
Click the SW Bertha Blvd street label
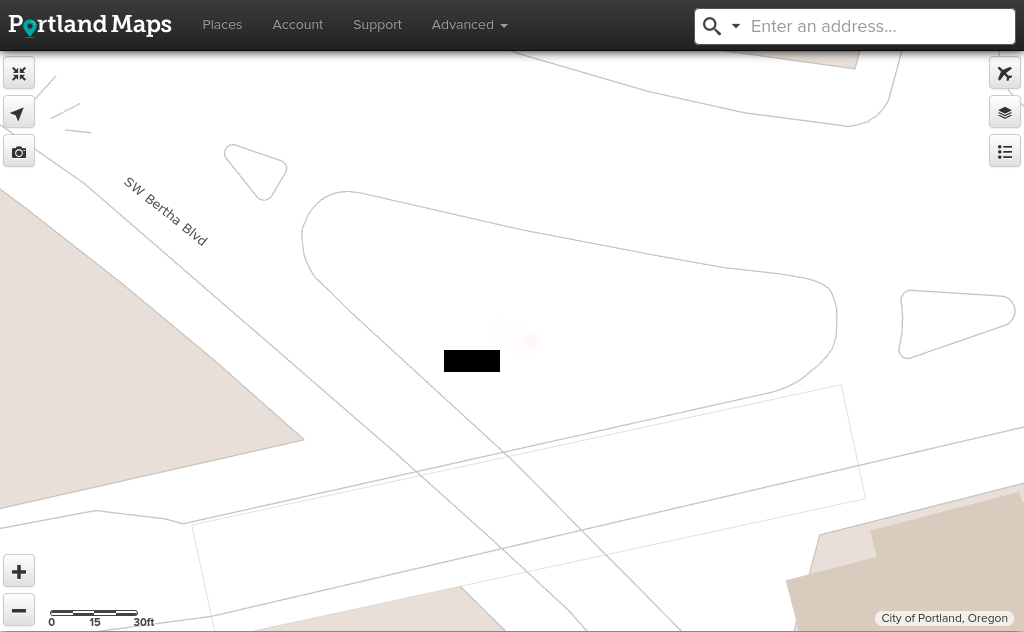166,212
